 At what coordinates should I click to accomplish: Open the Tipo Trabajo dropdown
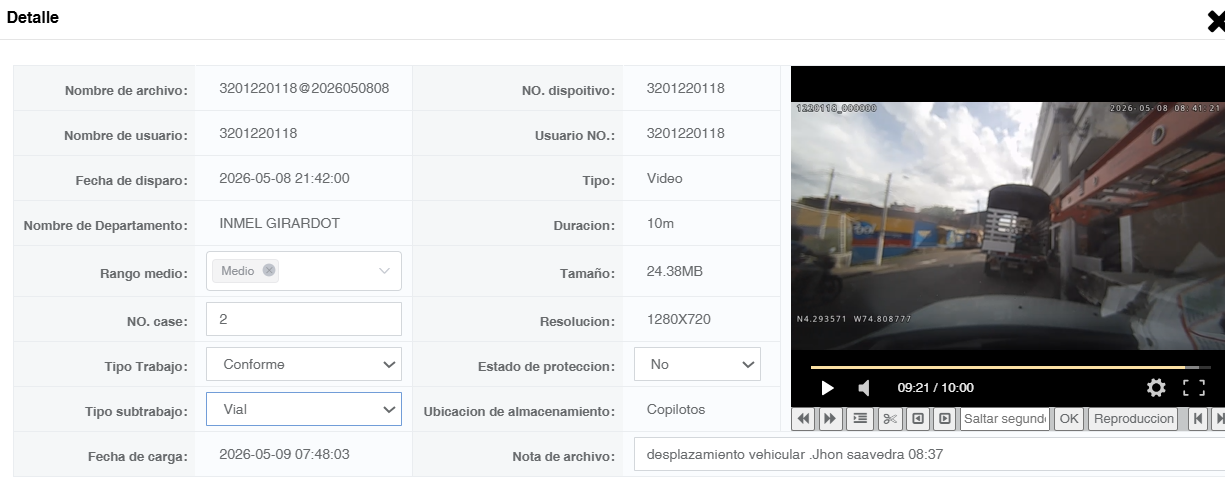pyautogui.click(x=304, y=364)
